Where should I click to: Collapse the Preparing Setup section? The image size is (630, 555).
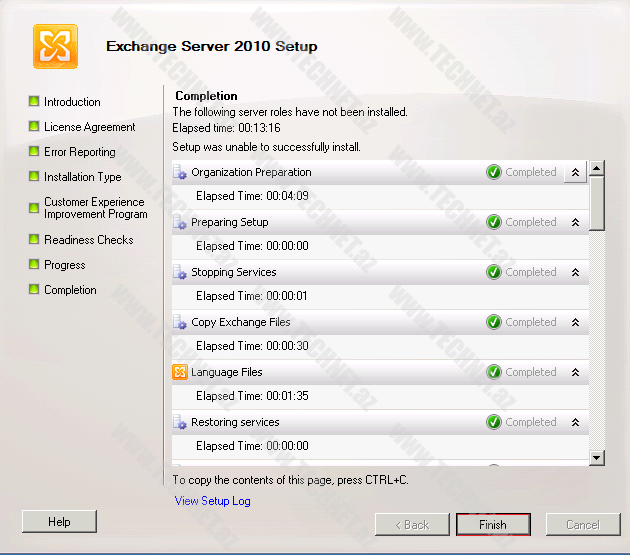(x=575, y=222)
